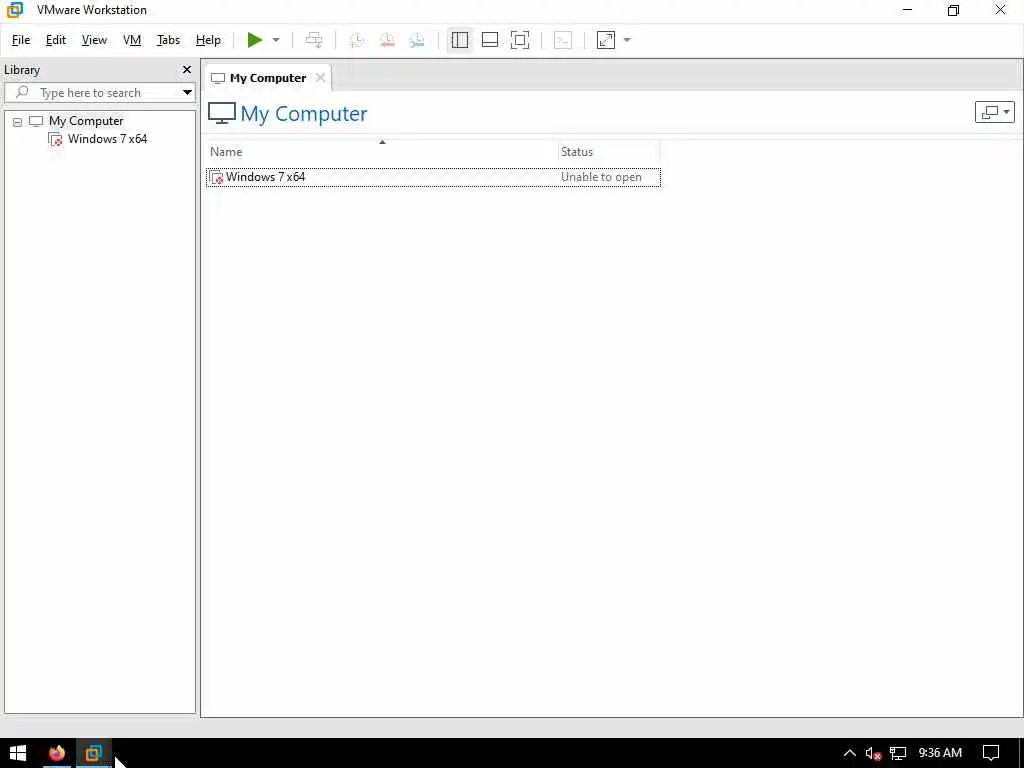Open the Windows Start menu
This screenshot has width=1024, height=768.
point(18,753)
